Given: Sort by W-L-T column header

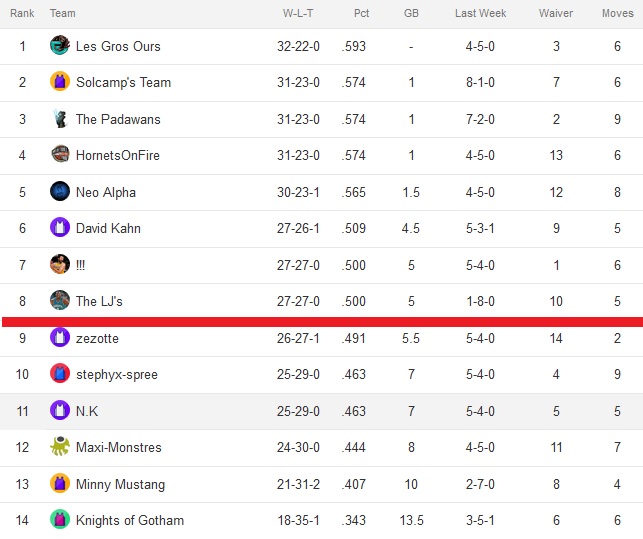Looking at the screenshot, I should point(298,13).
